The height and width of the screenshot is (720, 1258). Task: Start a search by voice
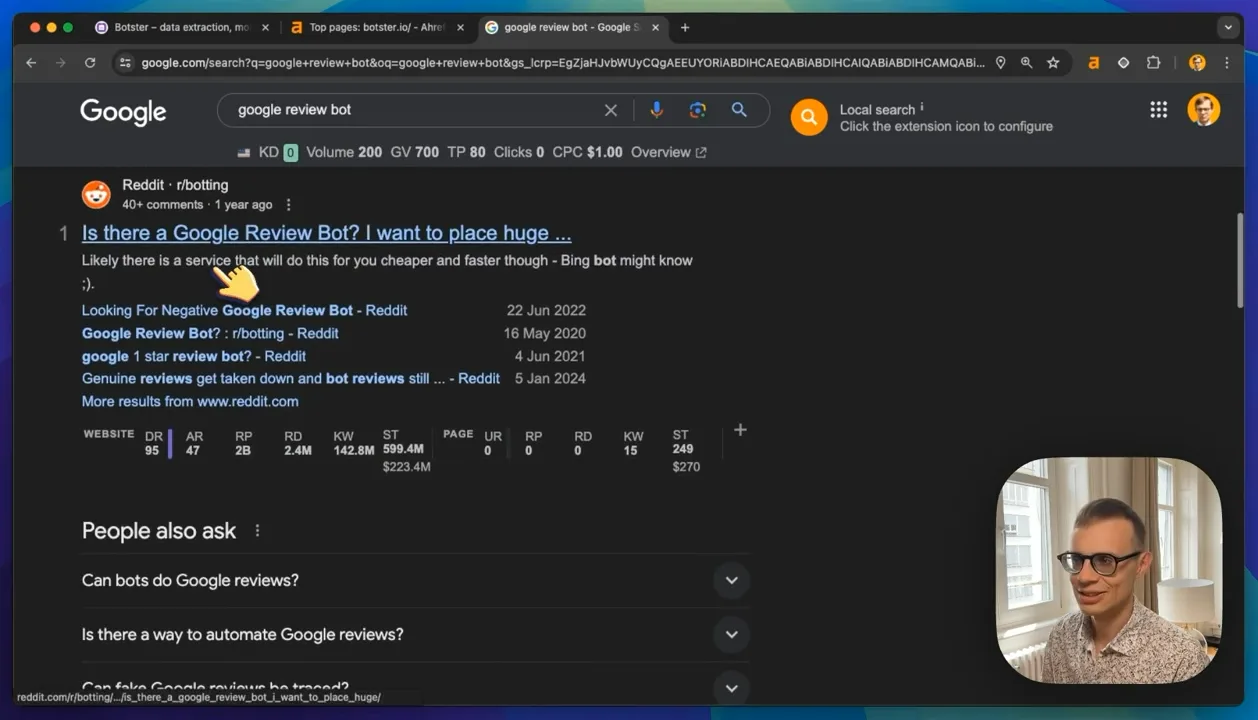(x=656, y=110)
